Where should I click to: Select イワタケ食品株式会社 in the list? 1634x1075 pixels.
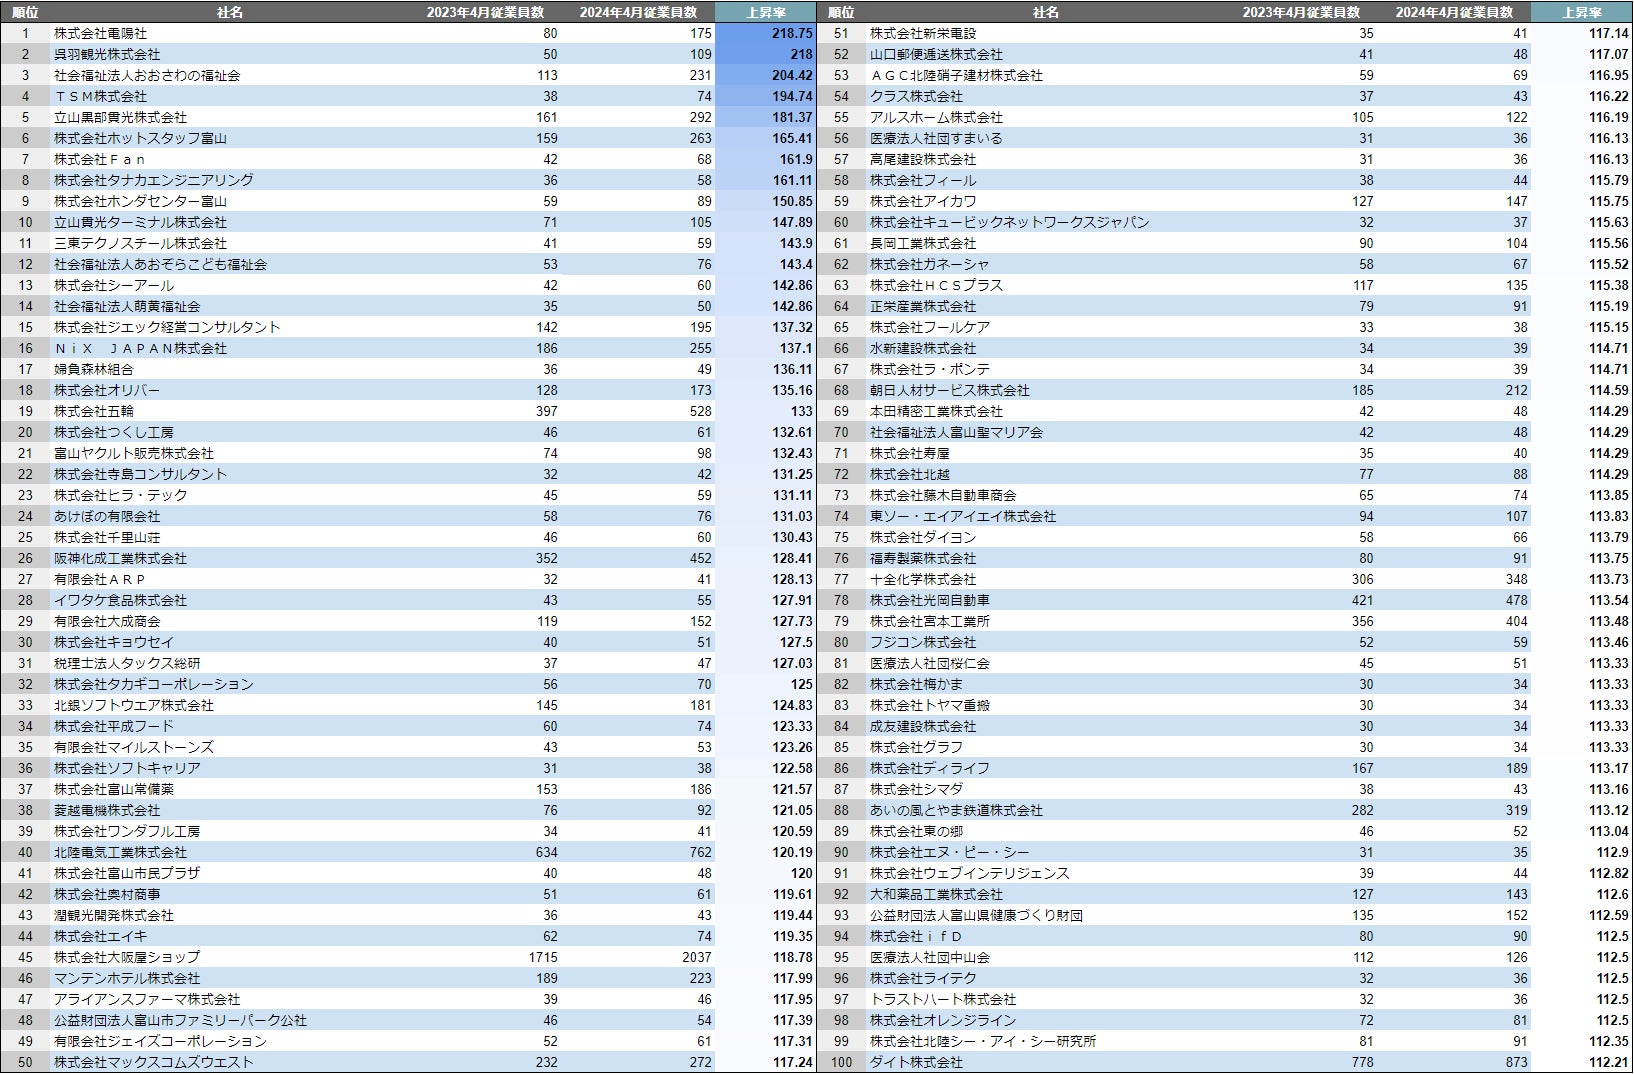120,600
